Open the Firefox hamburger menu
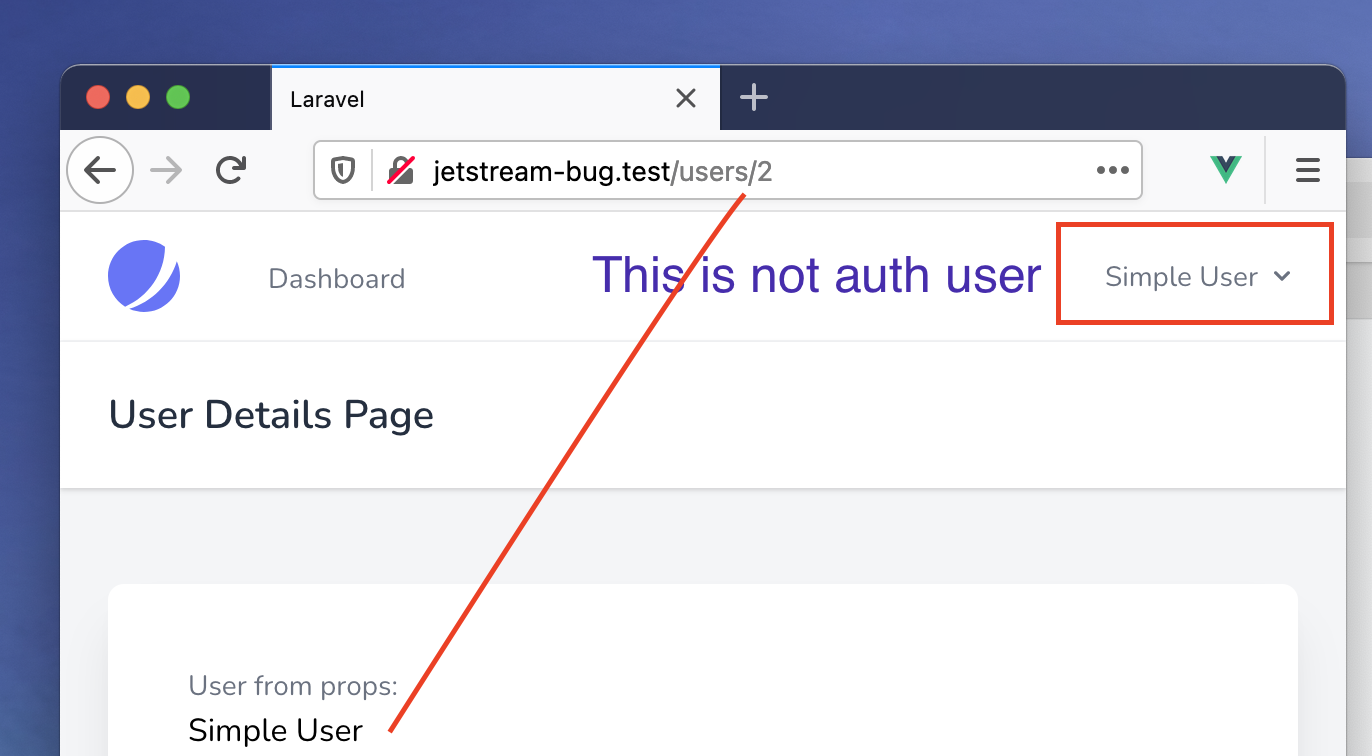This screenshot has width=1372, height=756. 1307,170
